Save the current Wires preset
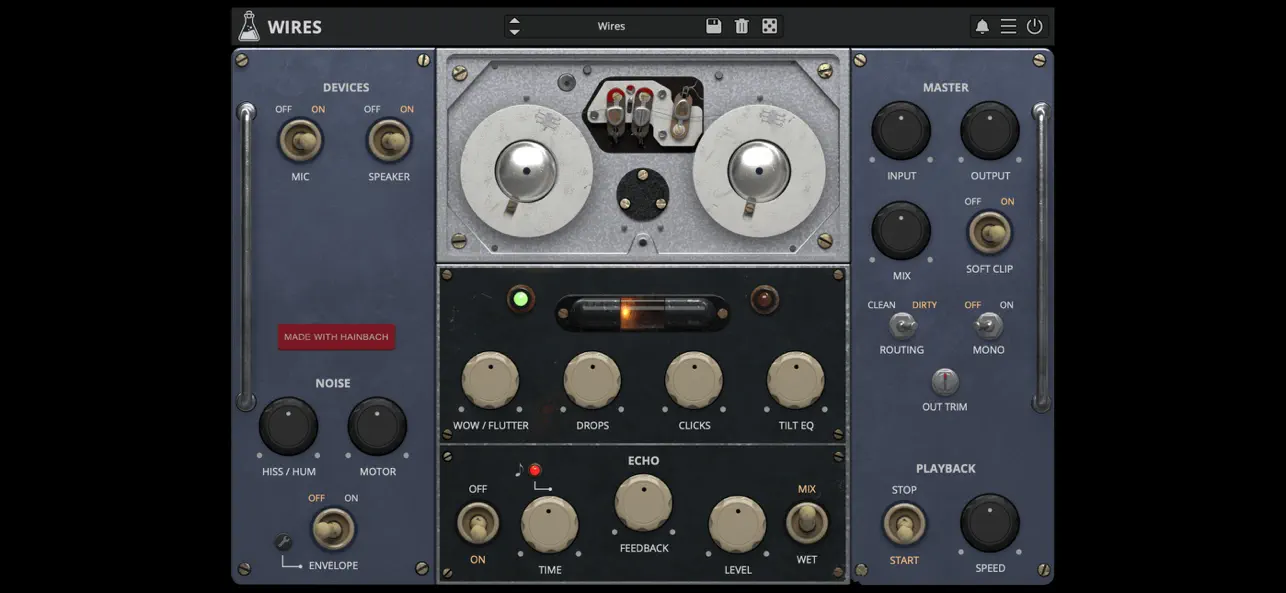 714,25
